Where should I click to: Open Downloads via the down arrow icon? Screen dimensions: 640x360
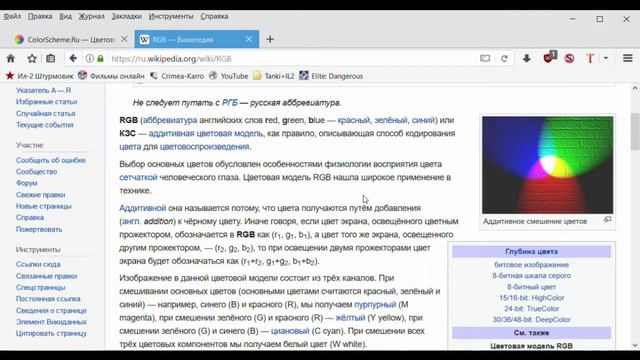pyautogui.click(x=527, y=58)
